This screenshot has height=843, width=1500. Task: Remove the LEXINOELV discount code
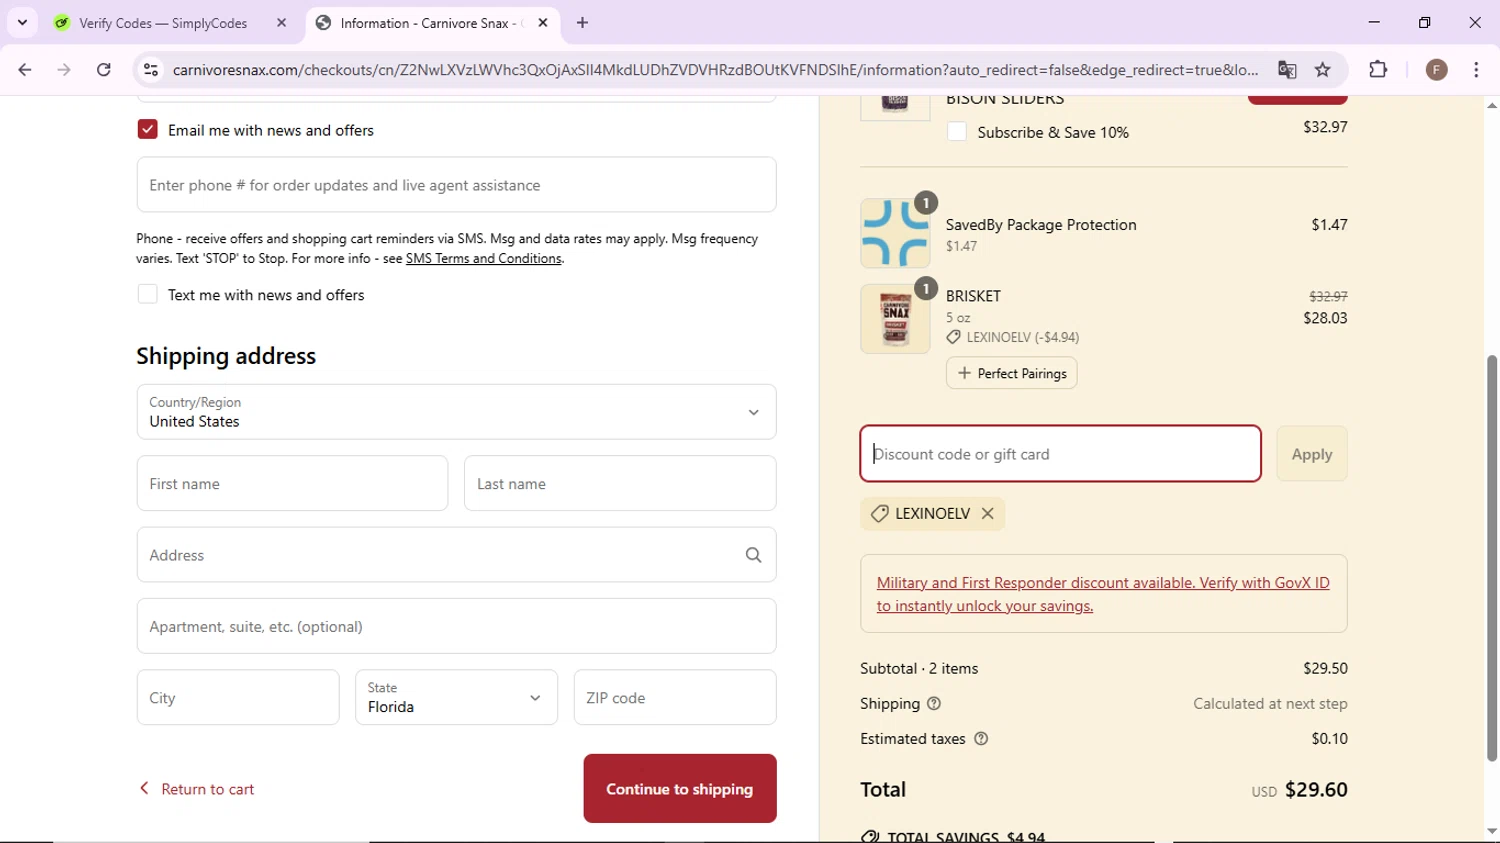[x=987, y=513]
